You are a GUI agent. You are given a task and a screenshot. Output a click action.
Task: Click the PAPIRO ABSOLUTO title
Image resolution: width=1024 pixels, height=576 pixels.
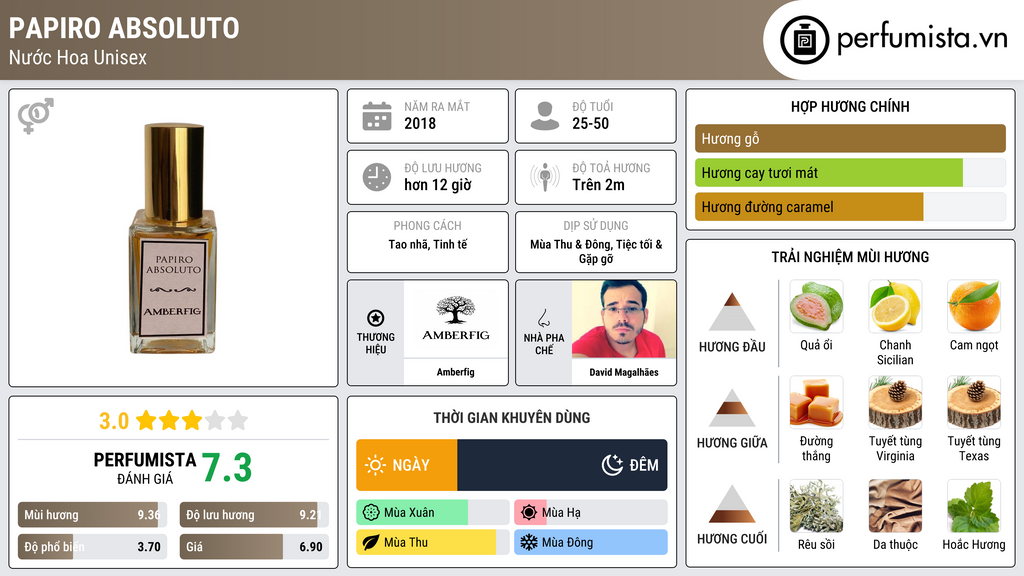(x=124, y=28)
